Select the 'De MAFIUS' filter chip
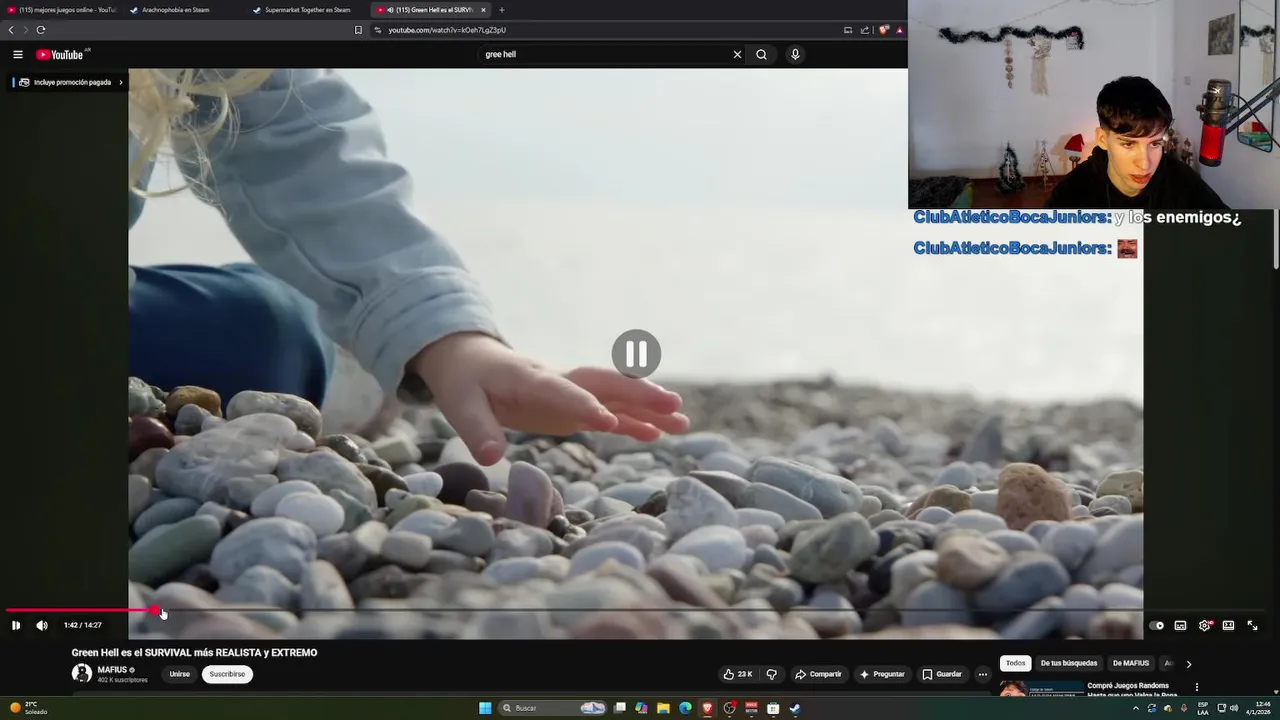 [1131, 663]
